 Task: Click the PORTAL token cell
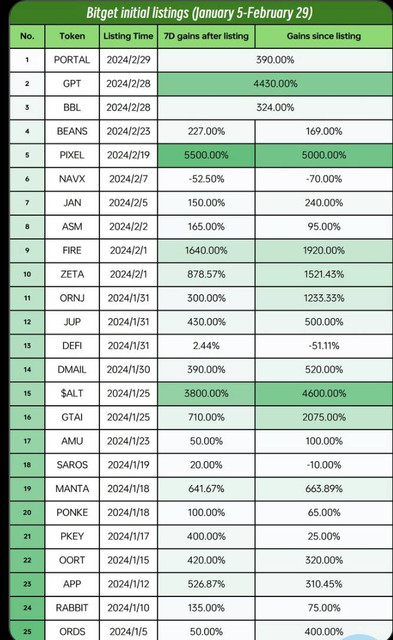coord(72,60)
